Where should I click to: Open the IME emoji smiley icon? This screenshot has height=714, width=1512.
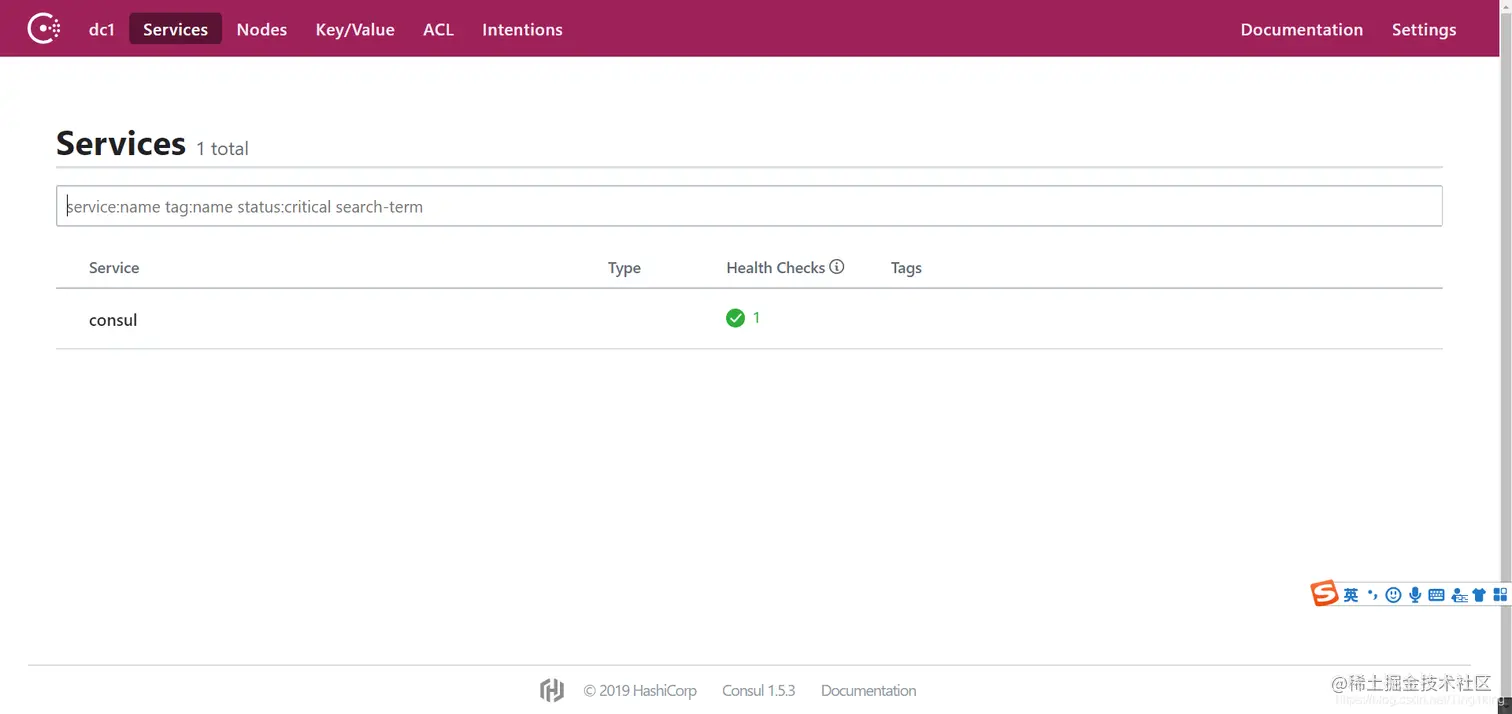point(1394,595)
